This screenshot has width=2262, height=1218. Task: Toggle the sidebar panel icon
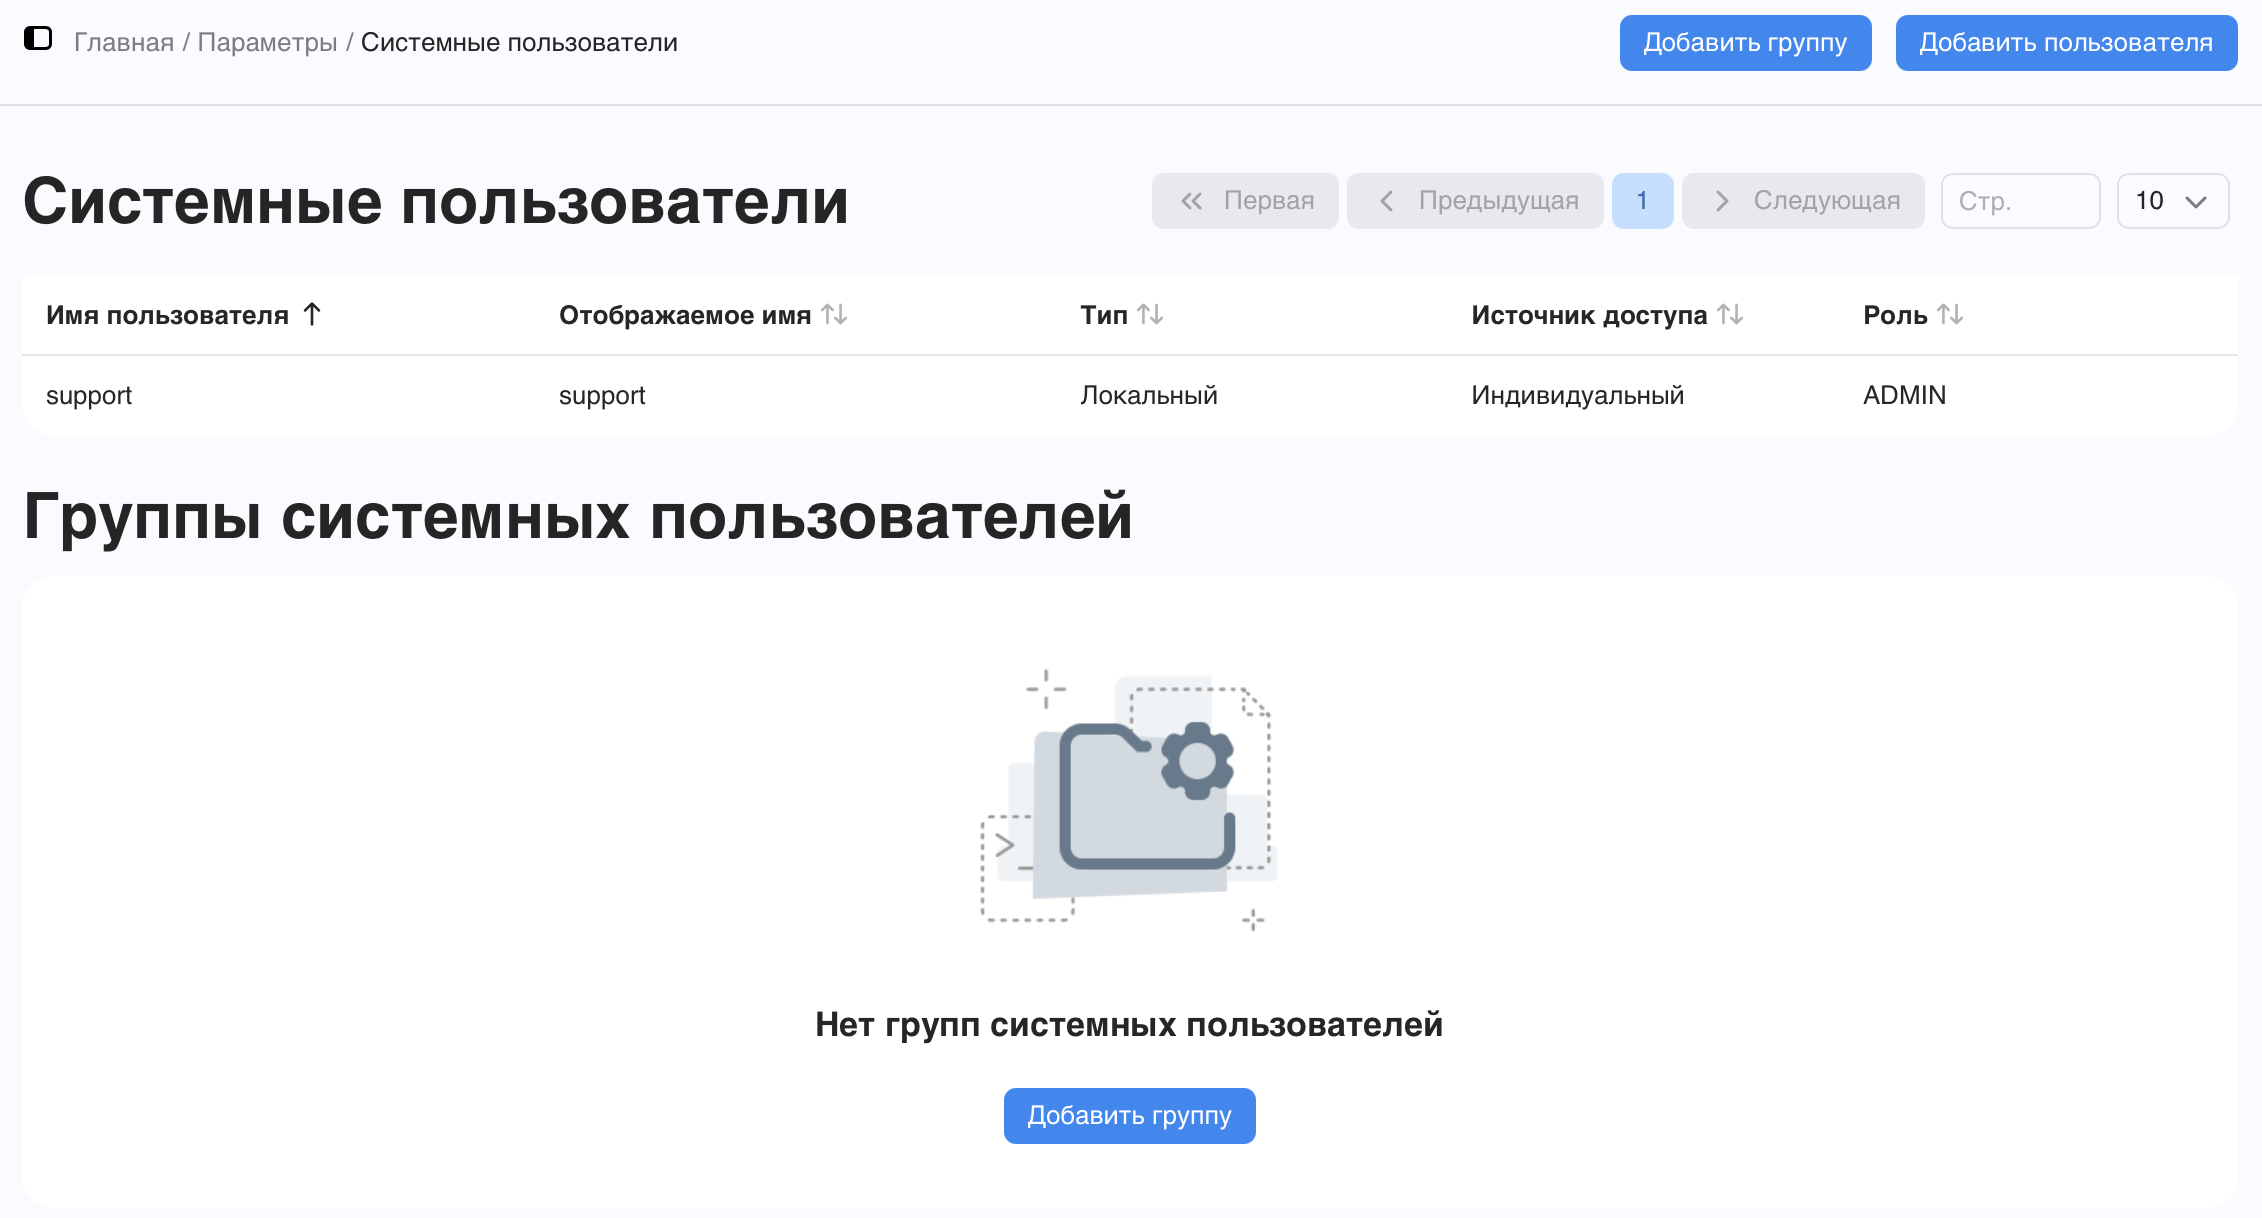tap(38, 39)
